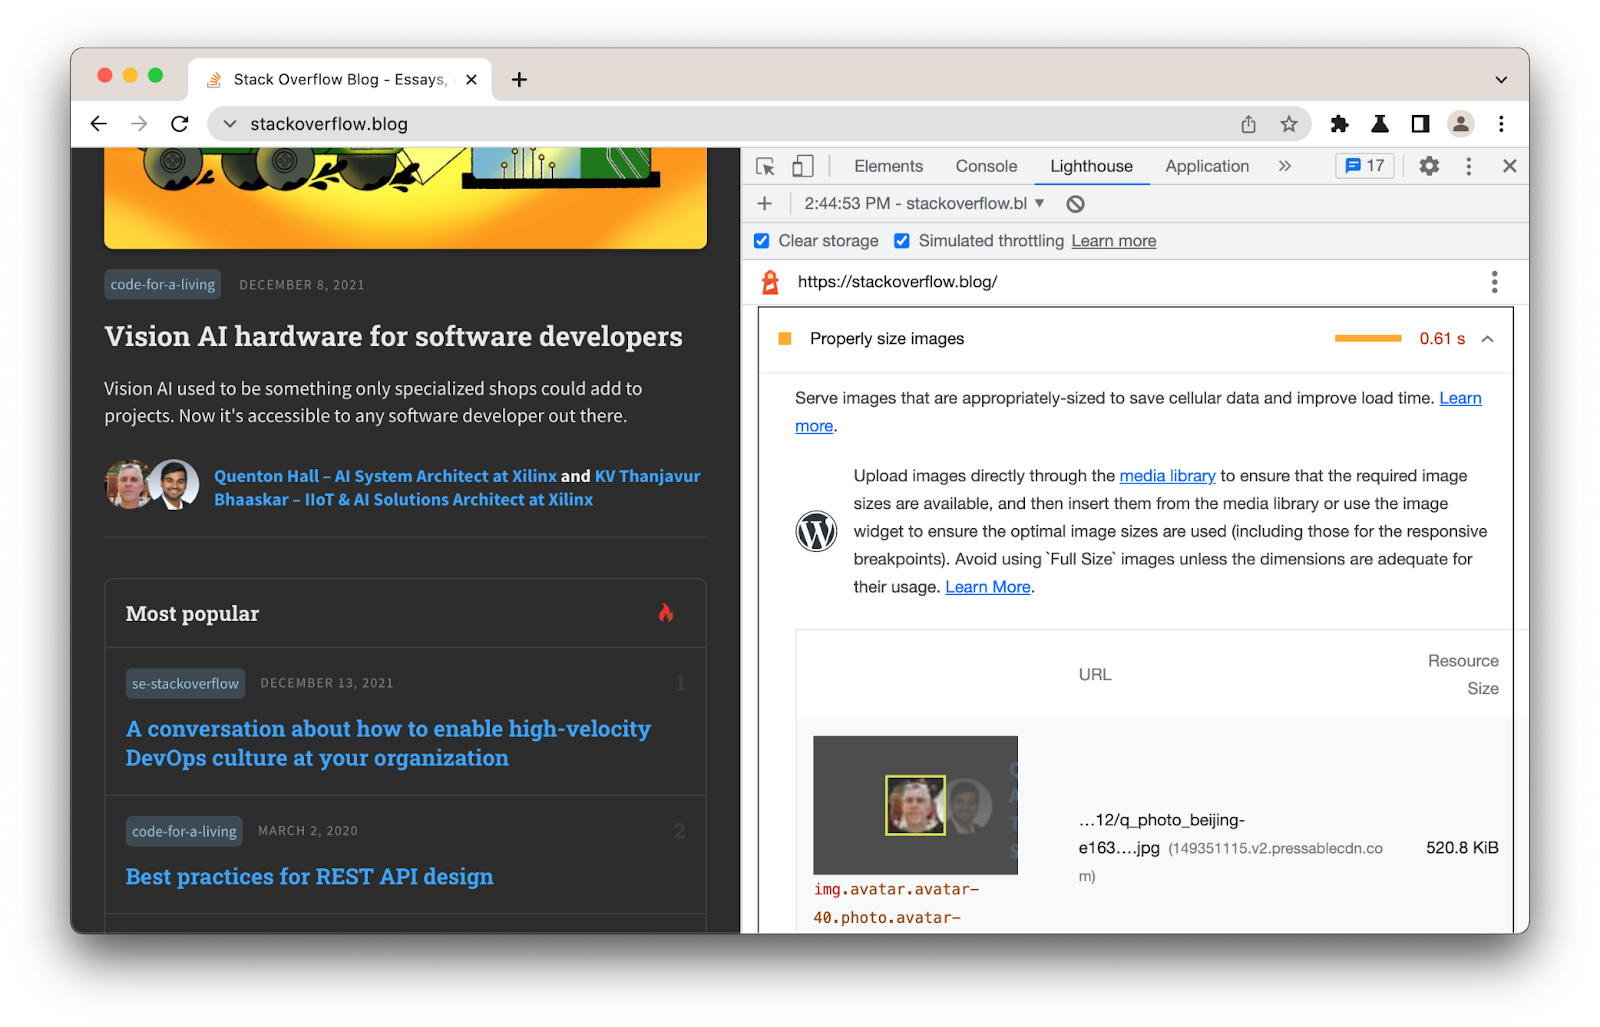Switch to the Application tab
Screen dimensions: 1600x1027
(1207, 166)
